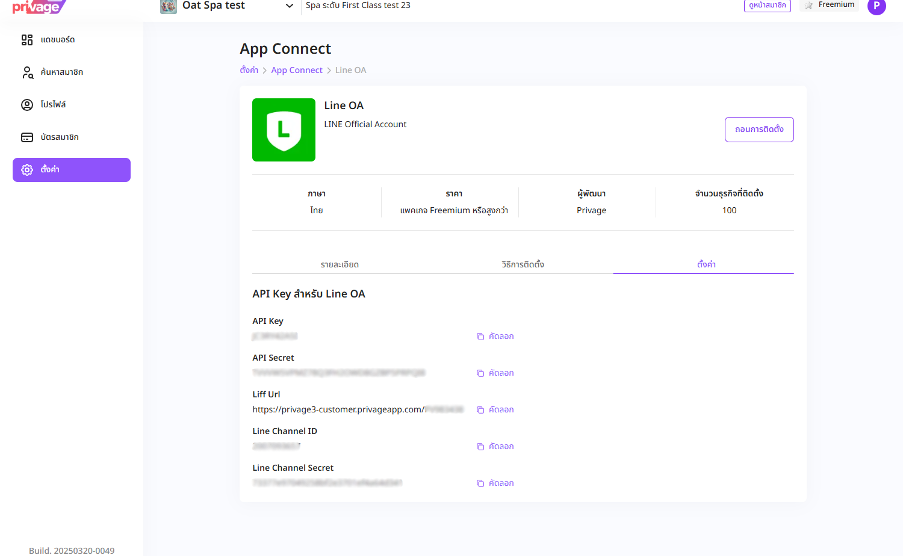Click the uninstall button for Line OA
This screenshot has width=904, height=556.
(758, 129)
